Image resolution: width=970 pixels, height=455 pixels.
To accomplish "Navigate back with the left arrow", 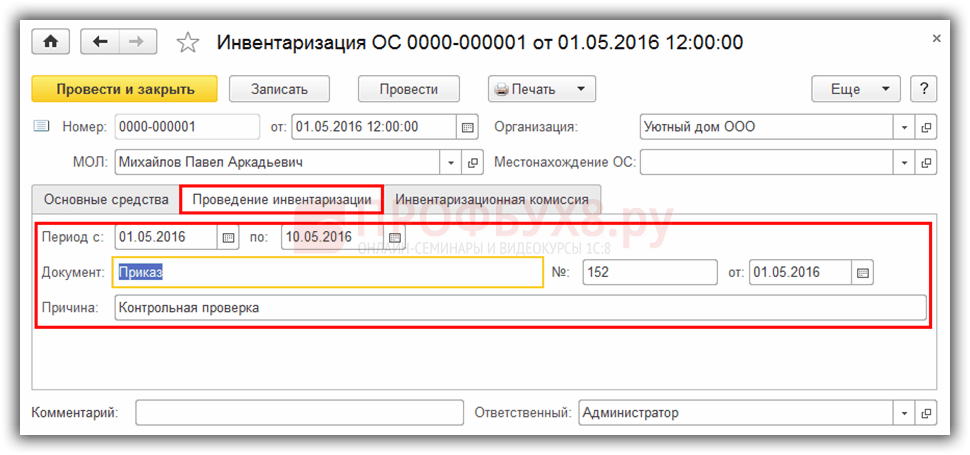I will click(x=100, y=41).
